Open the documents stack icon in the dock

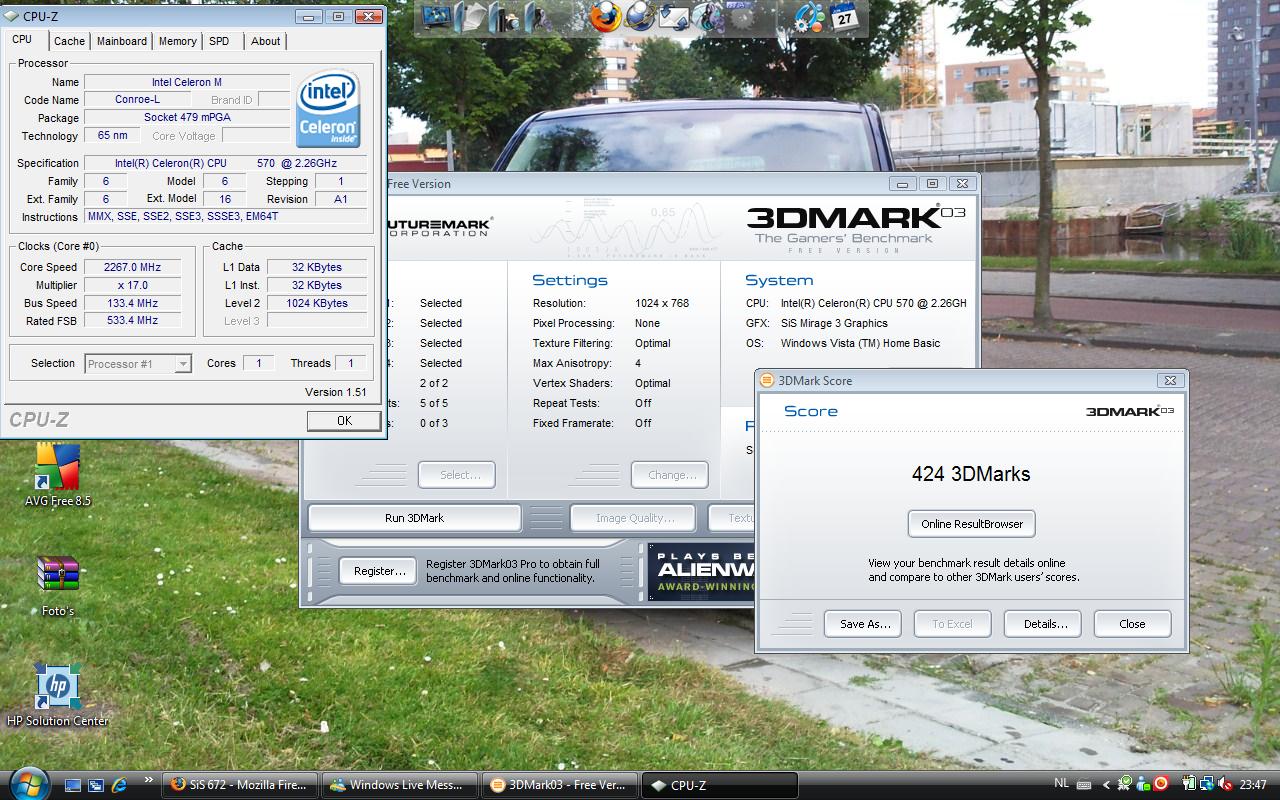click(470, 17)
